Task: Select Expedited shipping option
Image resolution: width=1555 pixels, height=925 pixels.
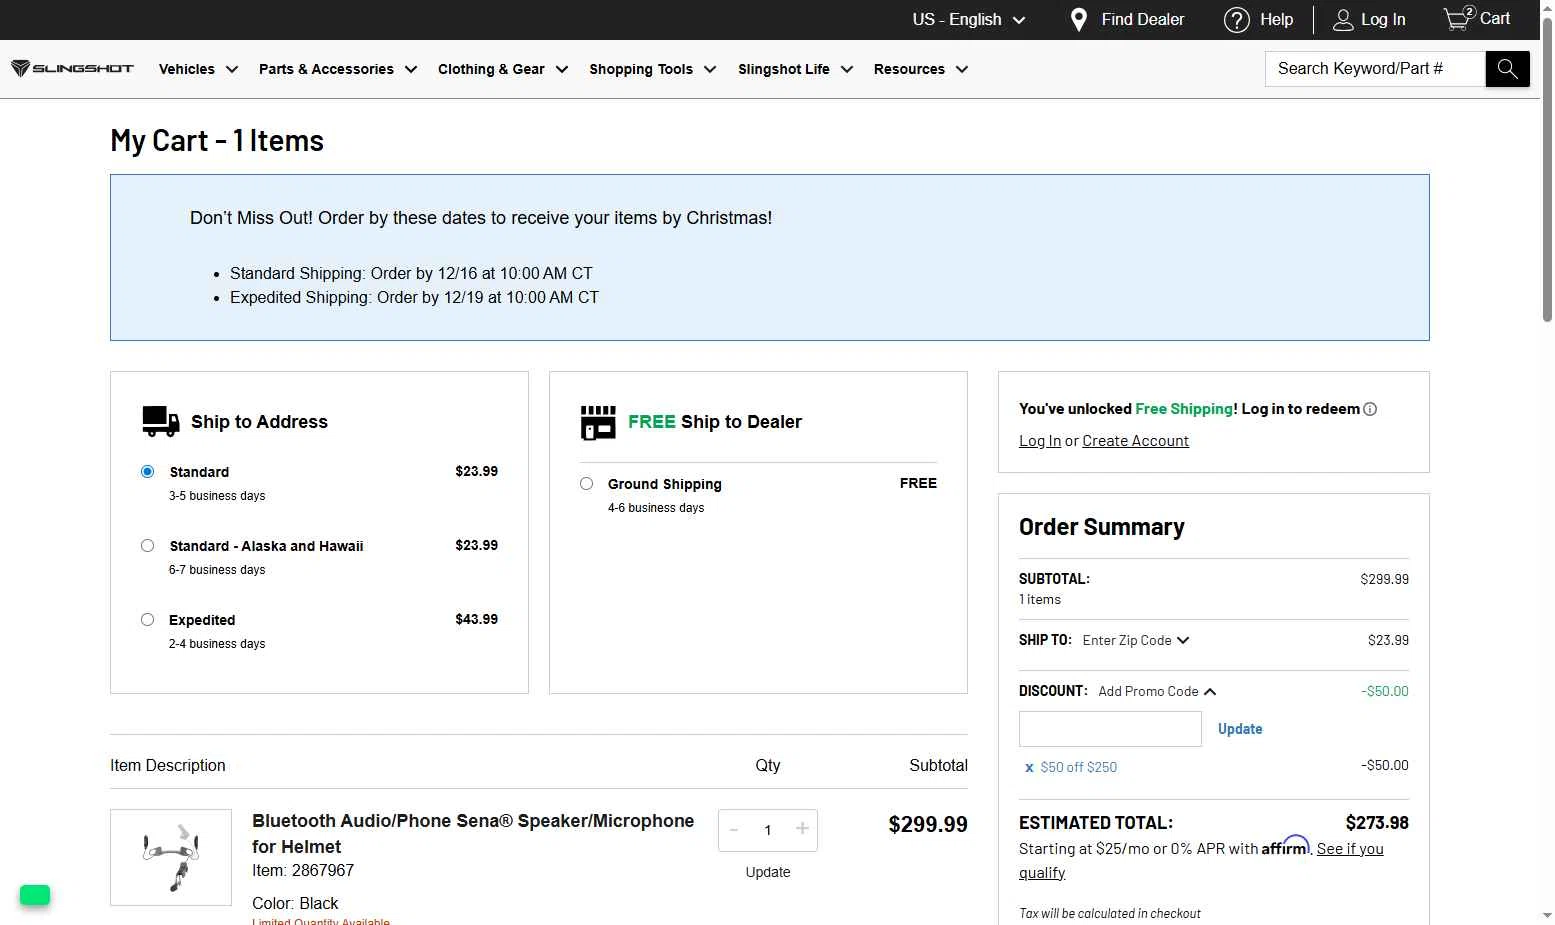Action: pos(147,619)
